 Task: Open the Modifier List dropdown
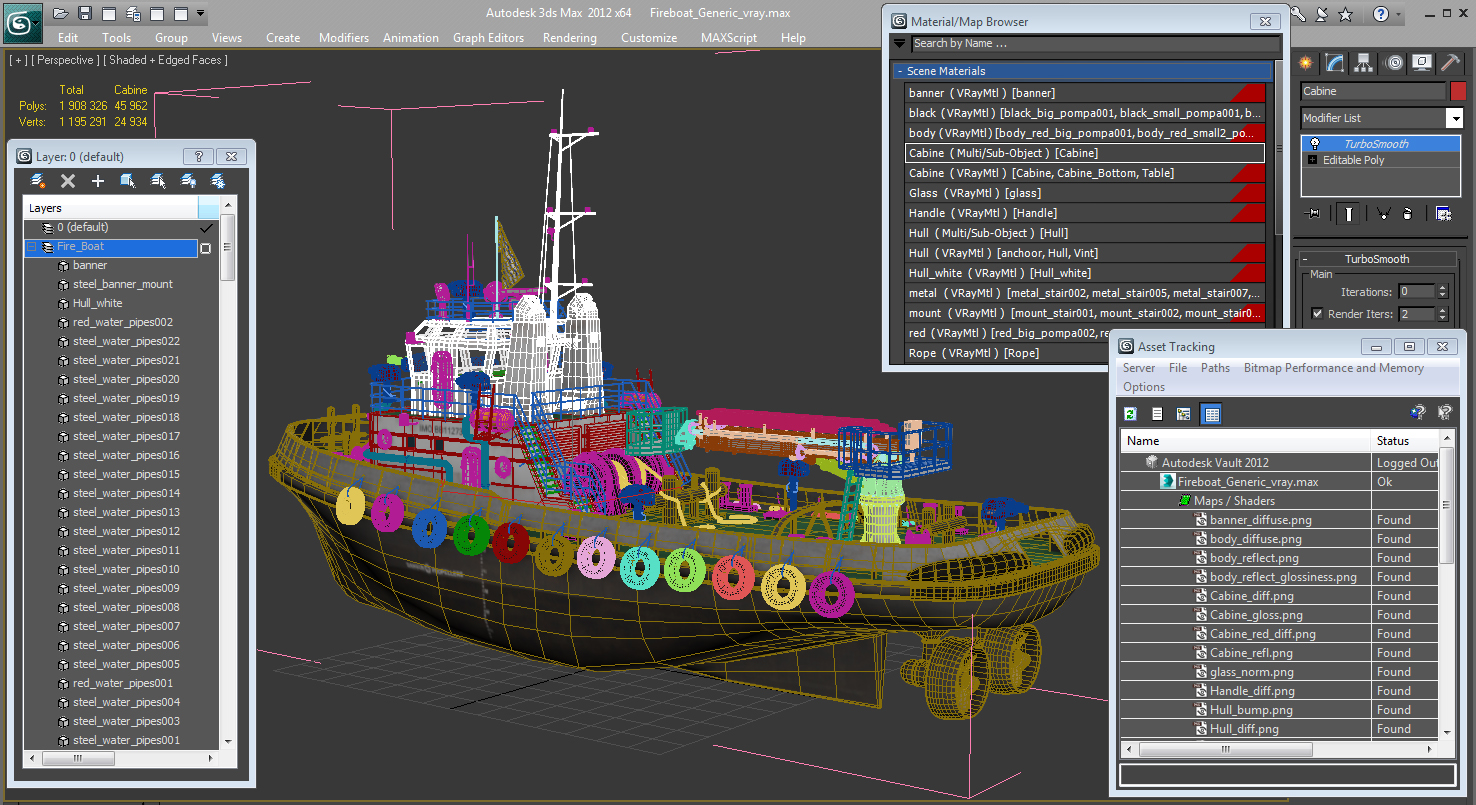(1455, 118)
